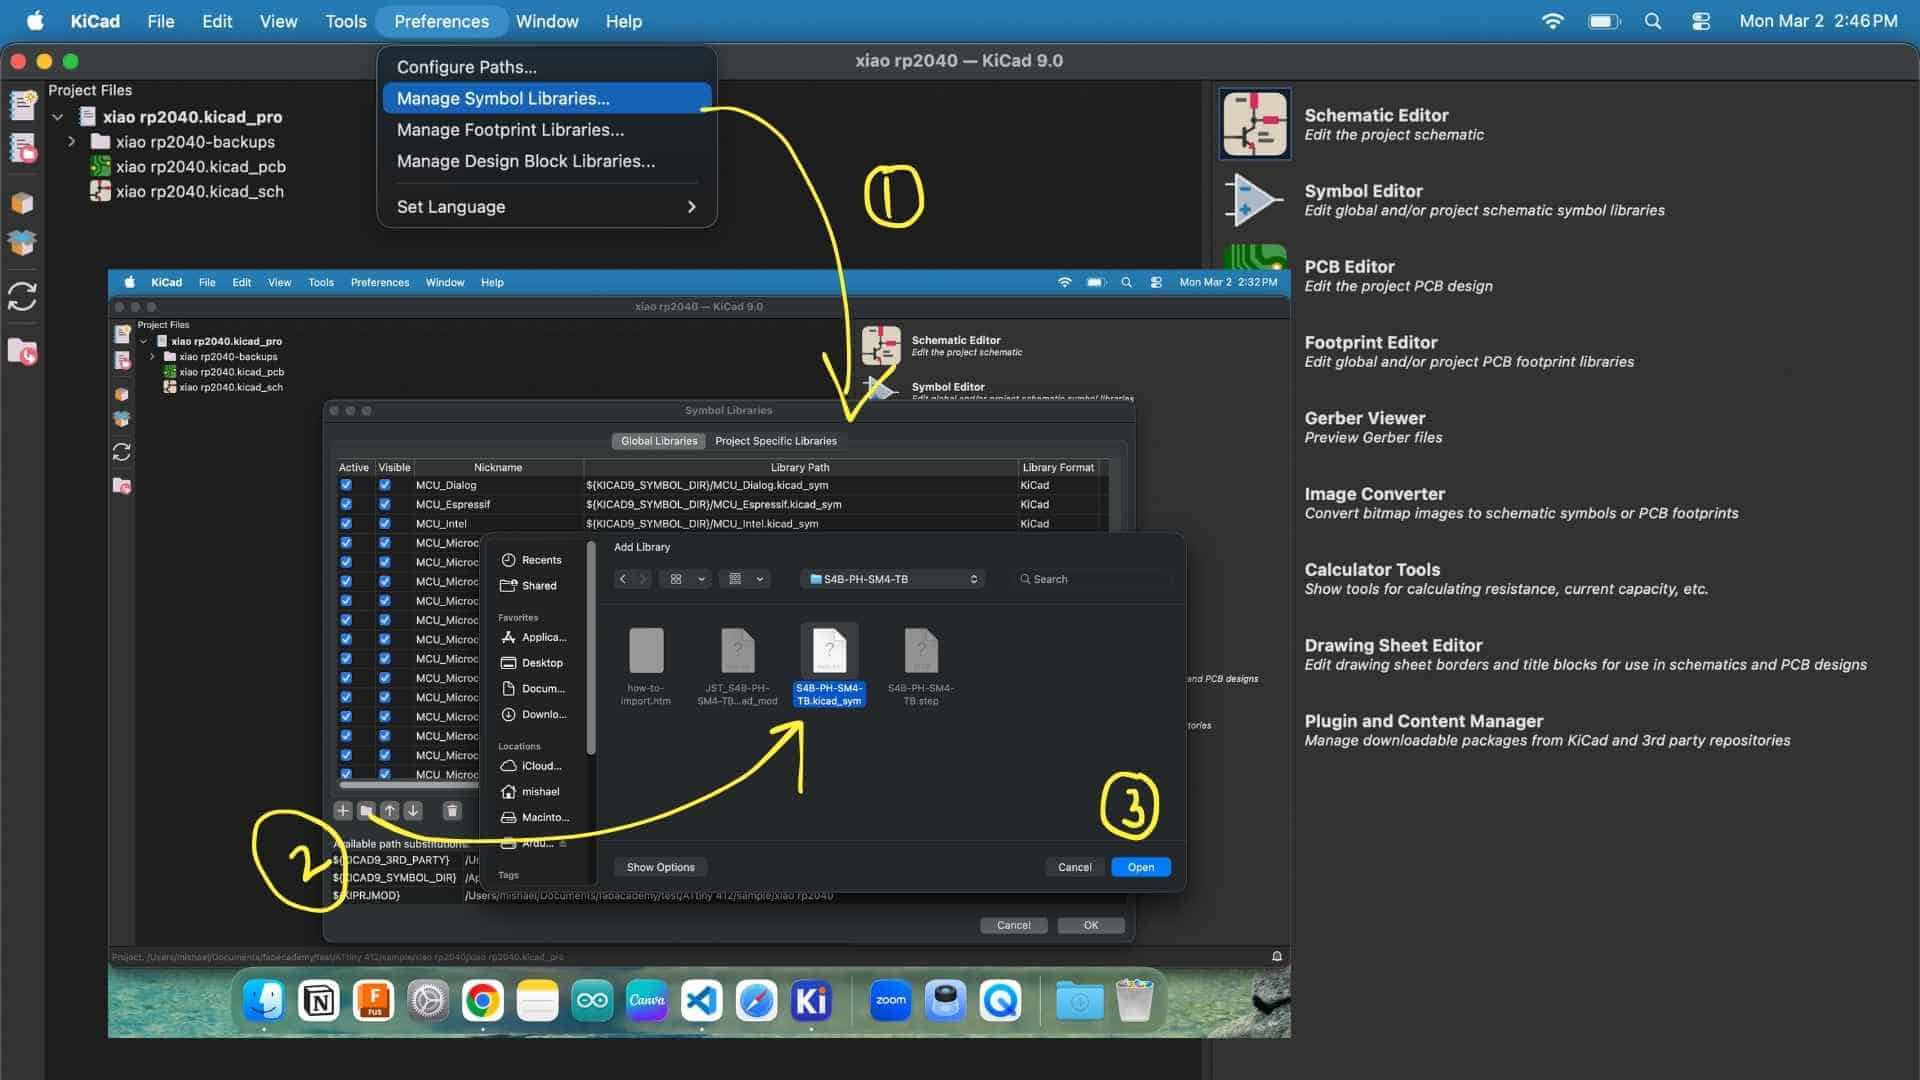Launch Symbol Editor from the right-hand launcher panel
The image size is (1920, 1080).
coord(1254,200)
